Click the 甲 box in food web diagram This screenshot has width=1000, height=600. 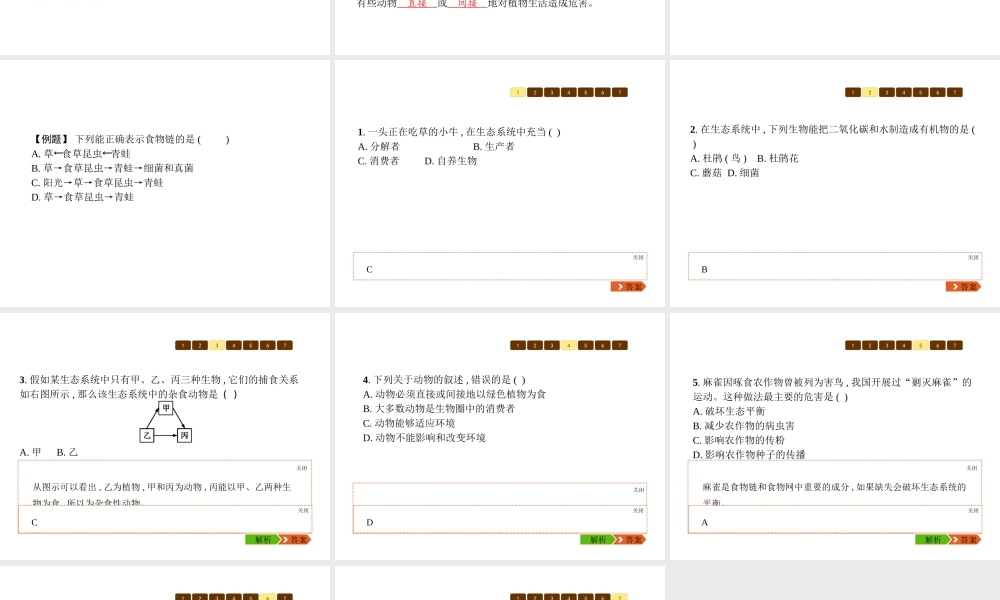click(x=166, y=408)
